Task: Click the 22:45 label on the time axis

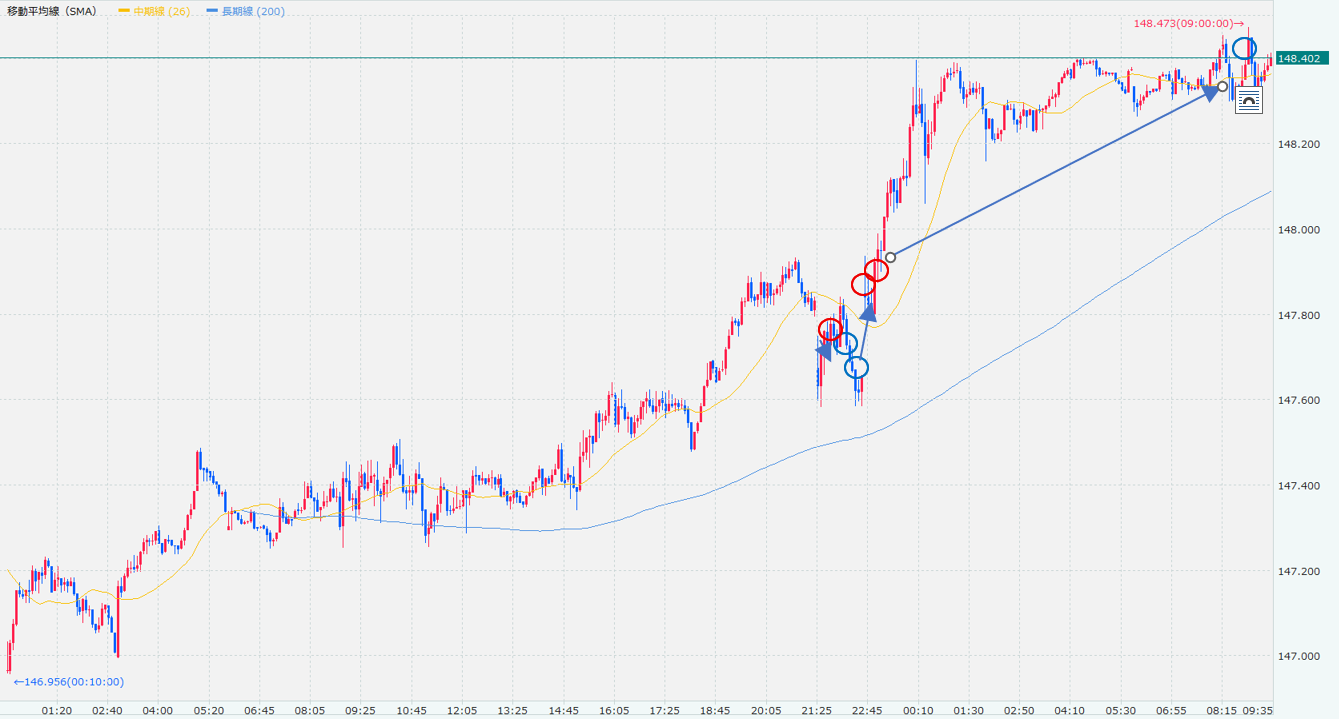Action: pos(866,710)
